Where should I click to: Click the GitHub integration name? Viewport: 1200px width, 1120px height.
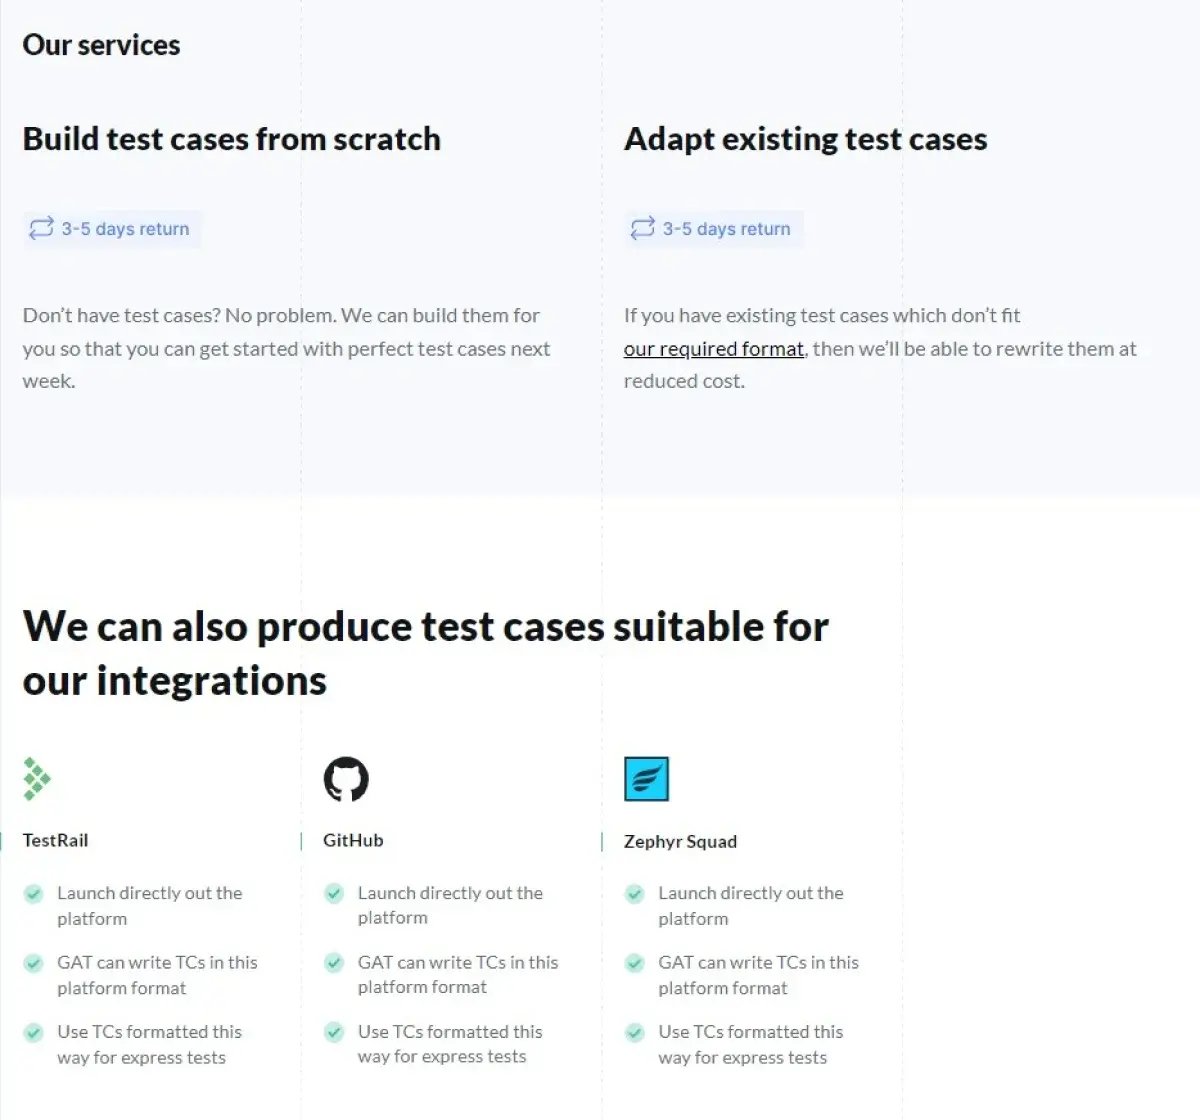coord(353,840)
